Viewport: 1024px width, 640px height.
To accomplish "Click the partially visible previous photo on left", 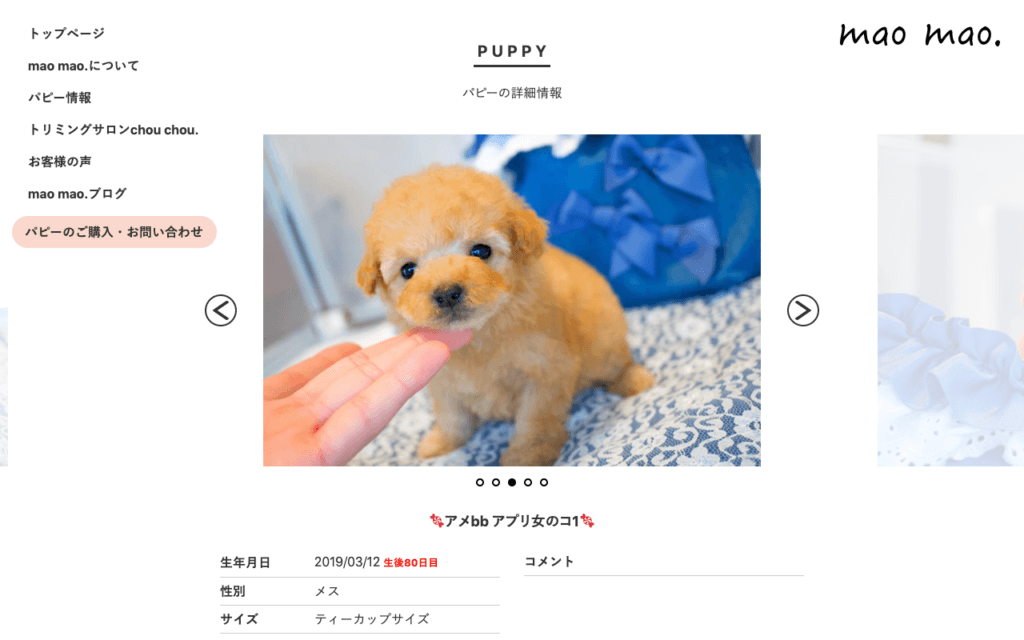I will 4,387.
